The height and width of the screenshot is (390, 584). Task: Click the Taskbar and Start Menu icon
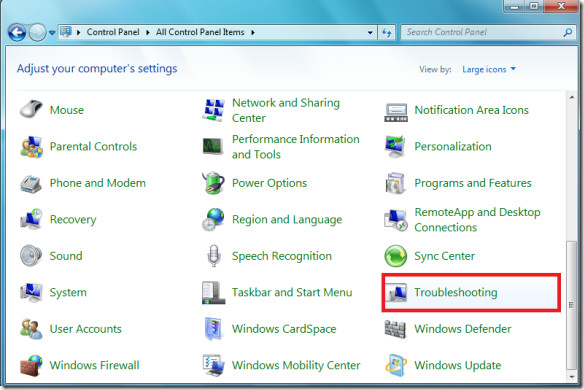213,292
